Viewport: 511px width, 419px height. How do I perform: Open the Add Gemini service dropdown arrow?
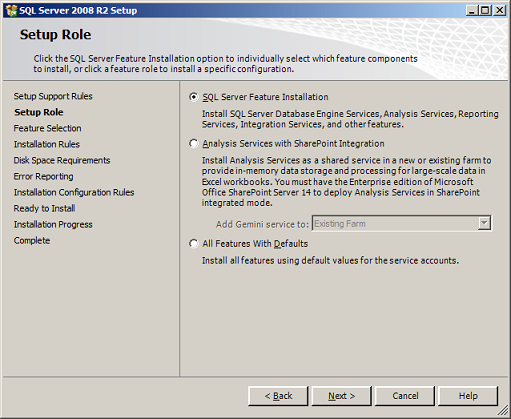coord(484,223)
